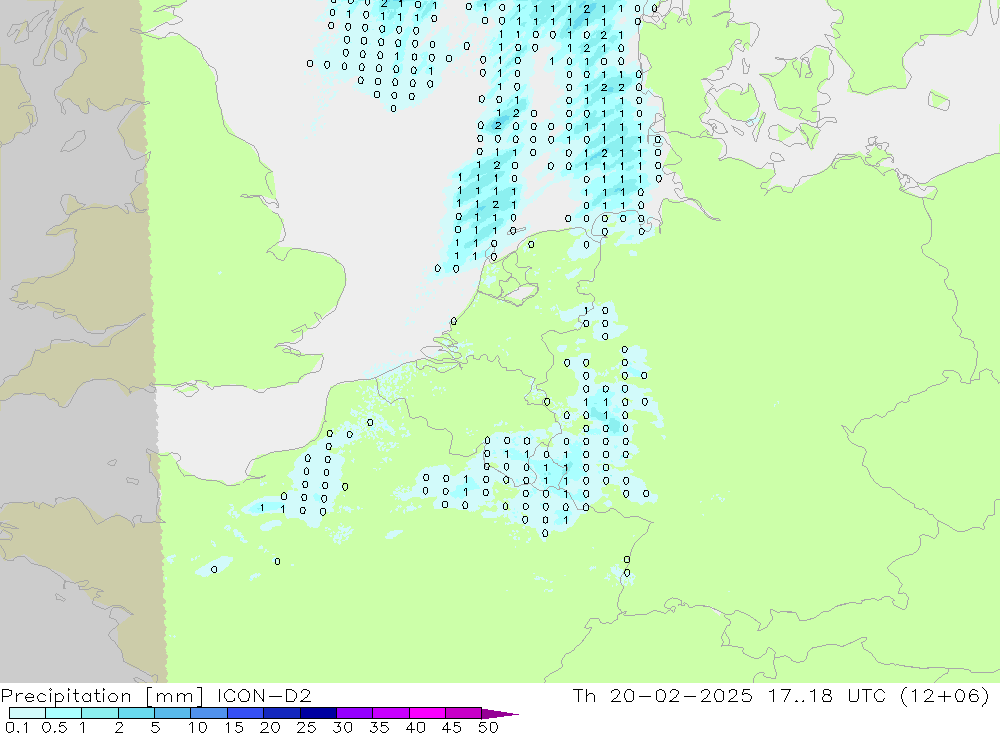Select the 5–10 mm legend color swatch

[x=173, y=713]
